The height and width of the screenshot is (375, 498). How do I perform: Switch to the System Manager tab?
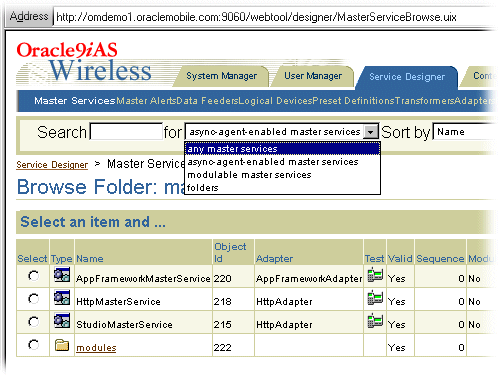pyautogui.click(x=222, y=76)
